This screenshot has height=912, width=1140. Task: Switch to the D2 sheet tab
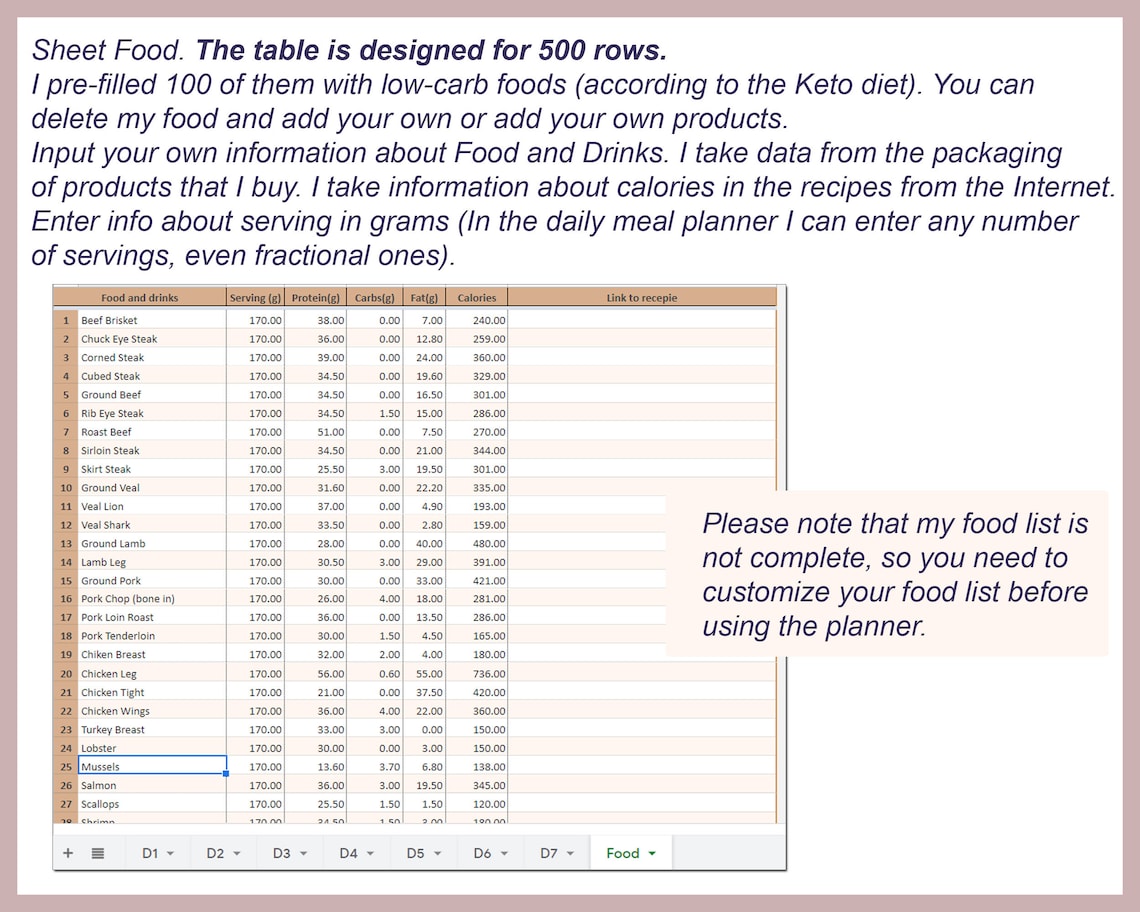[216, 852]
